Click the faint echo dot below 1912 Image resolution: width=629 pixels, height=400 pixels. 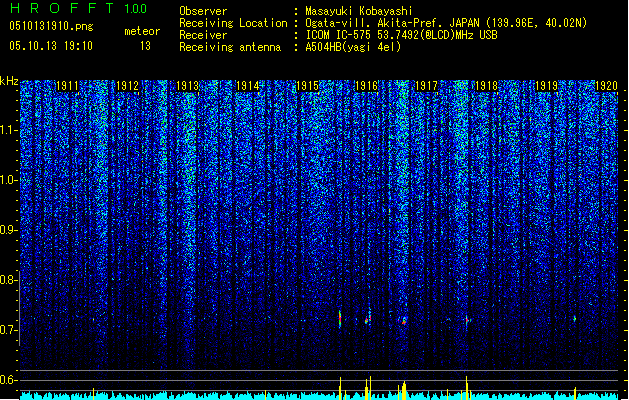tap(93, 319)
